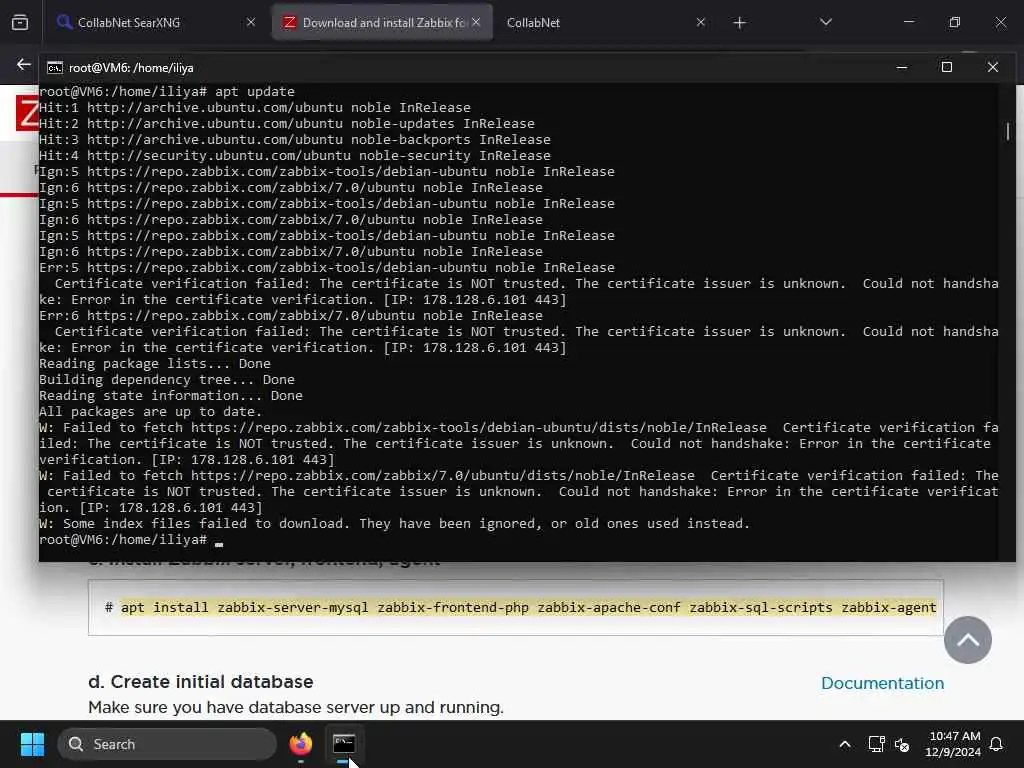
Task: Open the notifications bell icon
Action: pyautogui.click(x=996, y=744)
